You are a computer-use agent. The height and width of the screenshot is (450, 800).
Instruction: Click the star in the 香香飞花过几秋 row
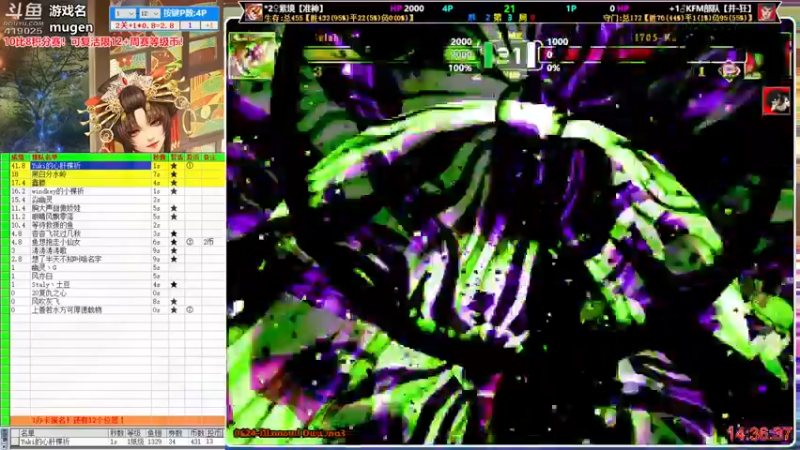[174, 234]
